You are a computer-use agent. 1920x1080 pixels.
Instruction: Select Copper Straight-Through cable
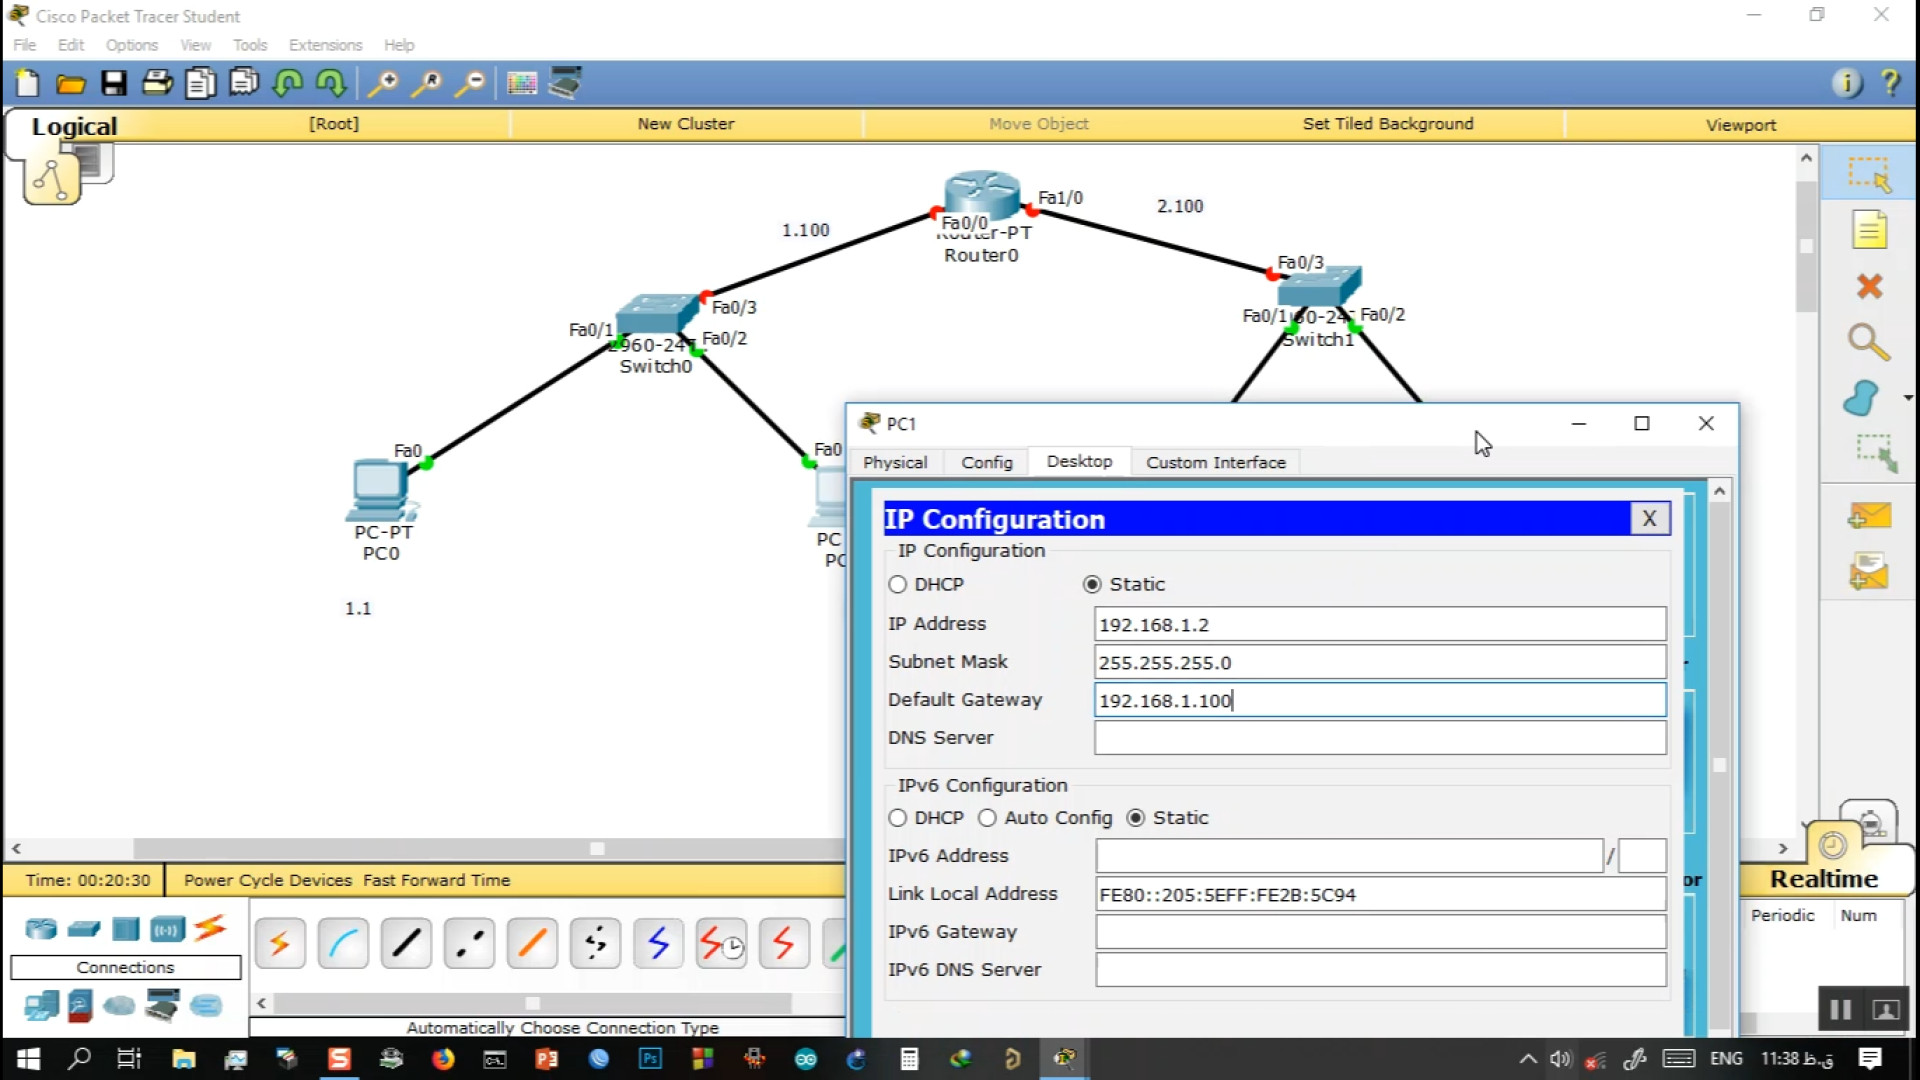(406, 943)
